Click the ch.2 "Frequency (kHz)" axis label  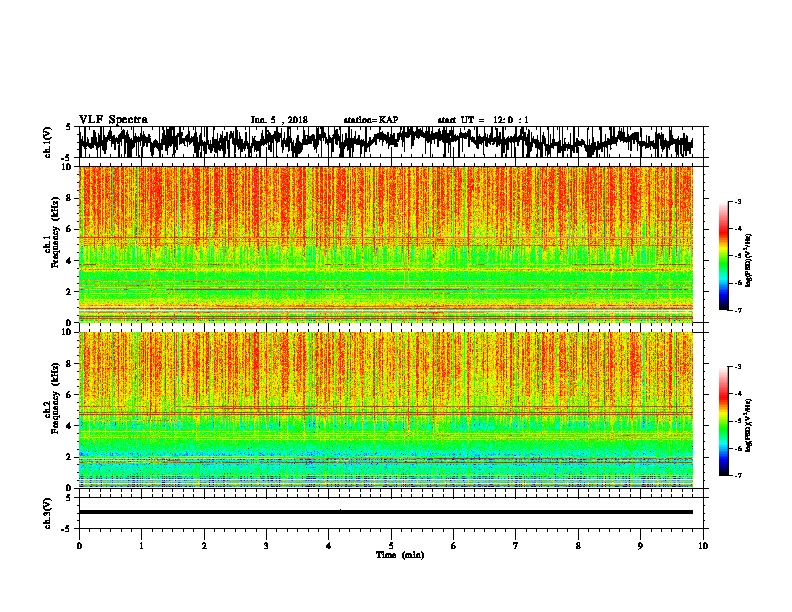55,398
